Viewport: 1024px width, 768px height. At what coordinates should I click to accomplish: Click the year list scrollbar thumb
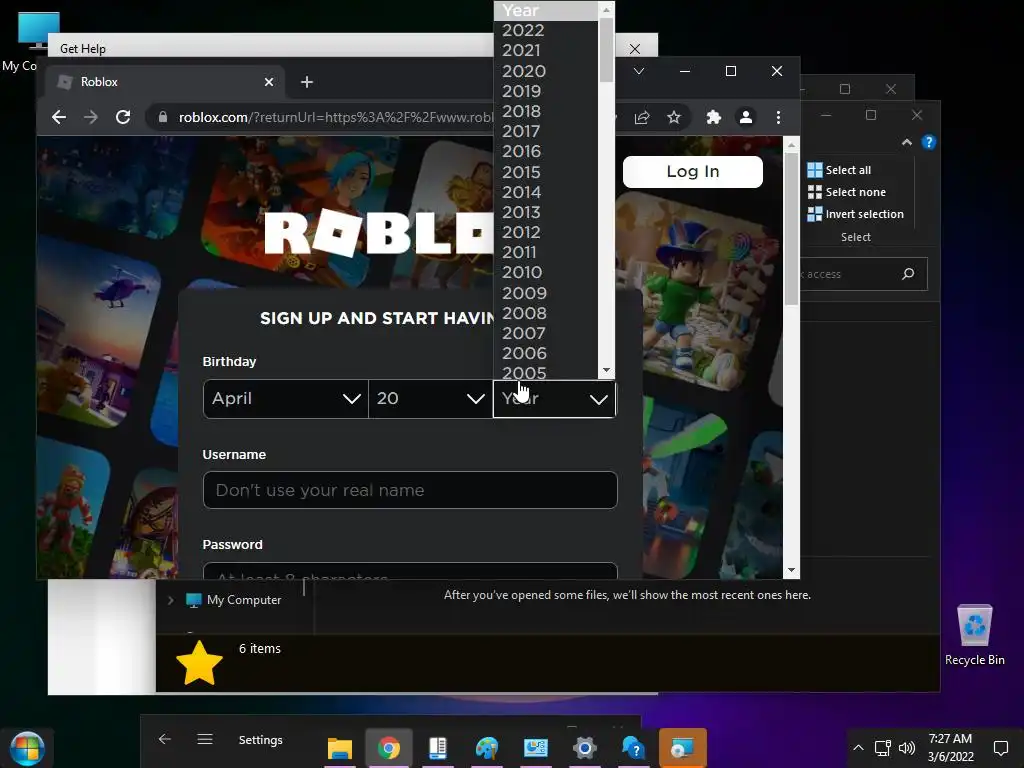coord(606,50)
